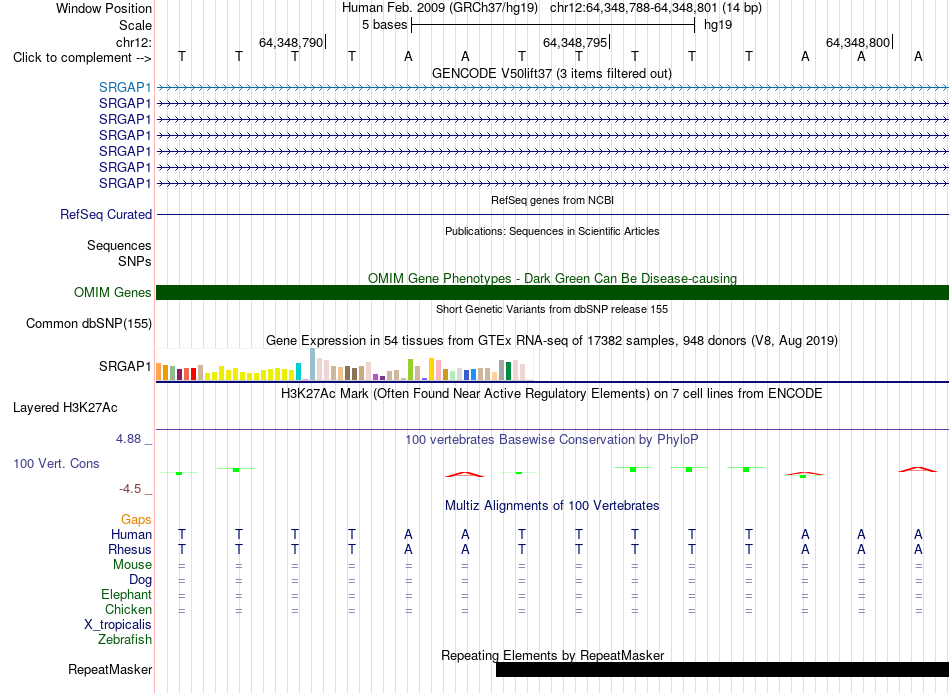Click the 100 Vert. Cons label
Image resolution: width=950 pixels, height=693 pixels.
click(x=56, y=463)
